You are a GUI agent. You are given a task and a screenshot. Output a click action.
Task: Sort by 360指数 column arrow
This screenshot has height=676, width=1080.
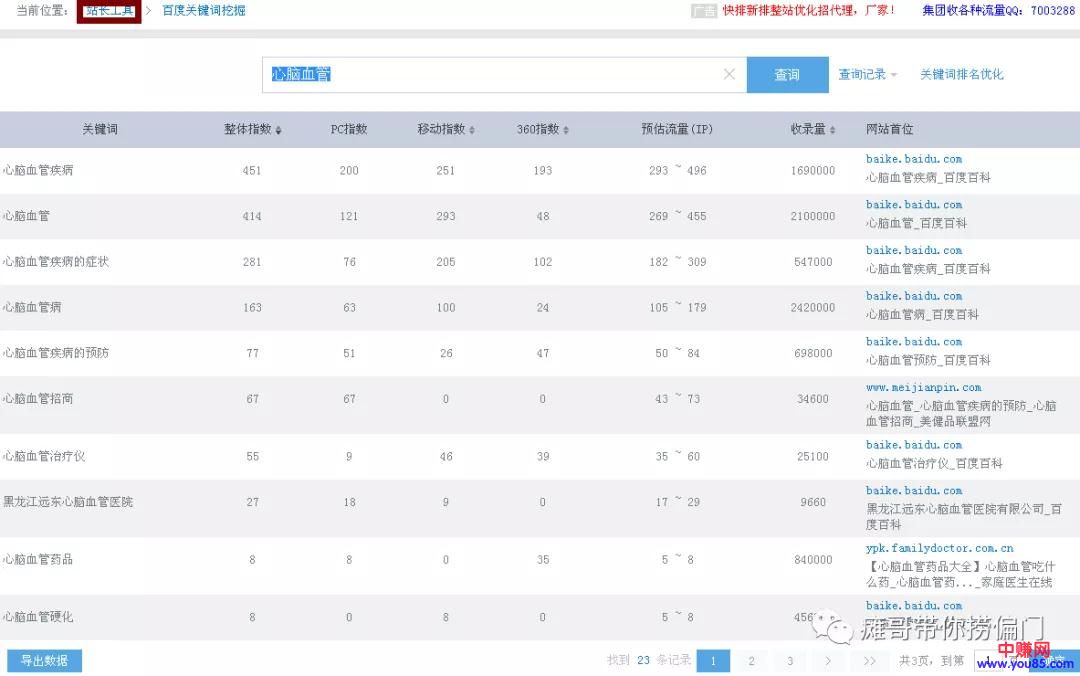[567, 130]
